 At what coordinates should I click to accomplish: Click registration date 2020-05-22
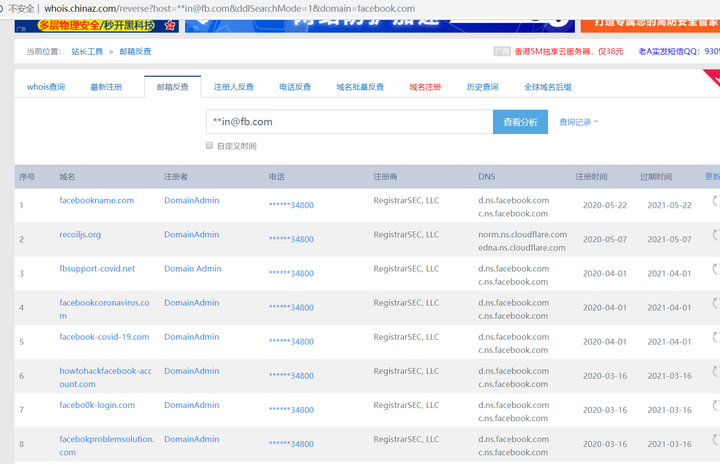pyautogui.click(x=605, y=205)
